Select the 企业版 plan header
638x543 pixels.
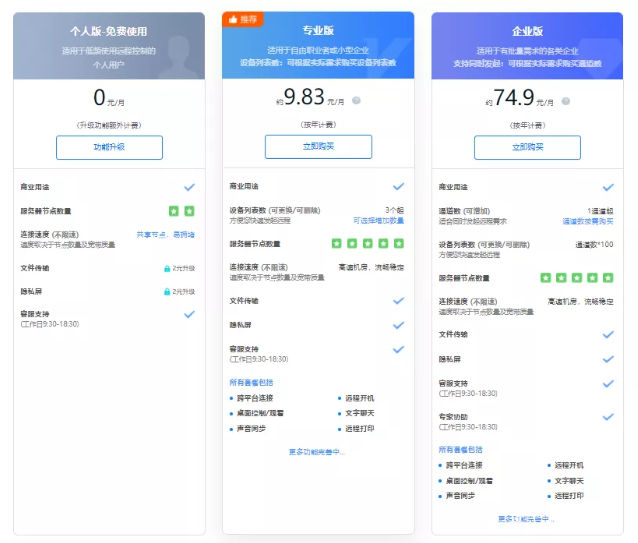(x=527, y=31)
